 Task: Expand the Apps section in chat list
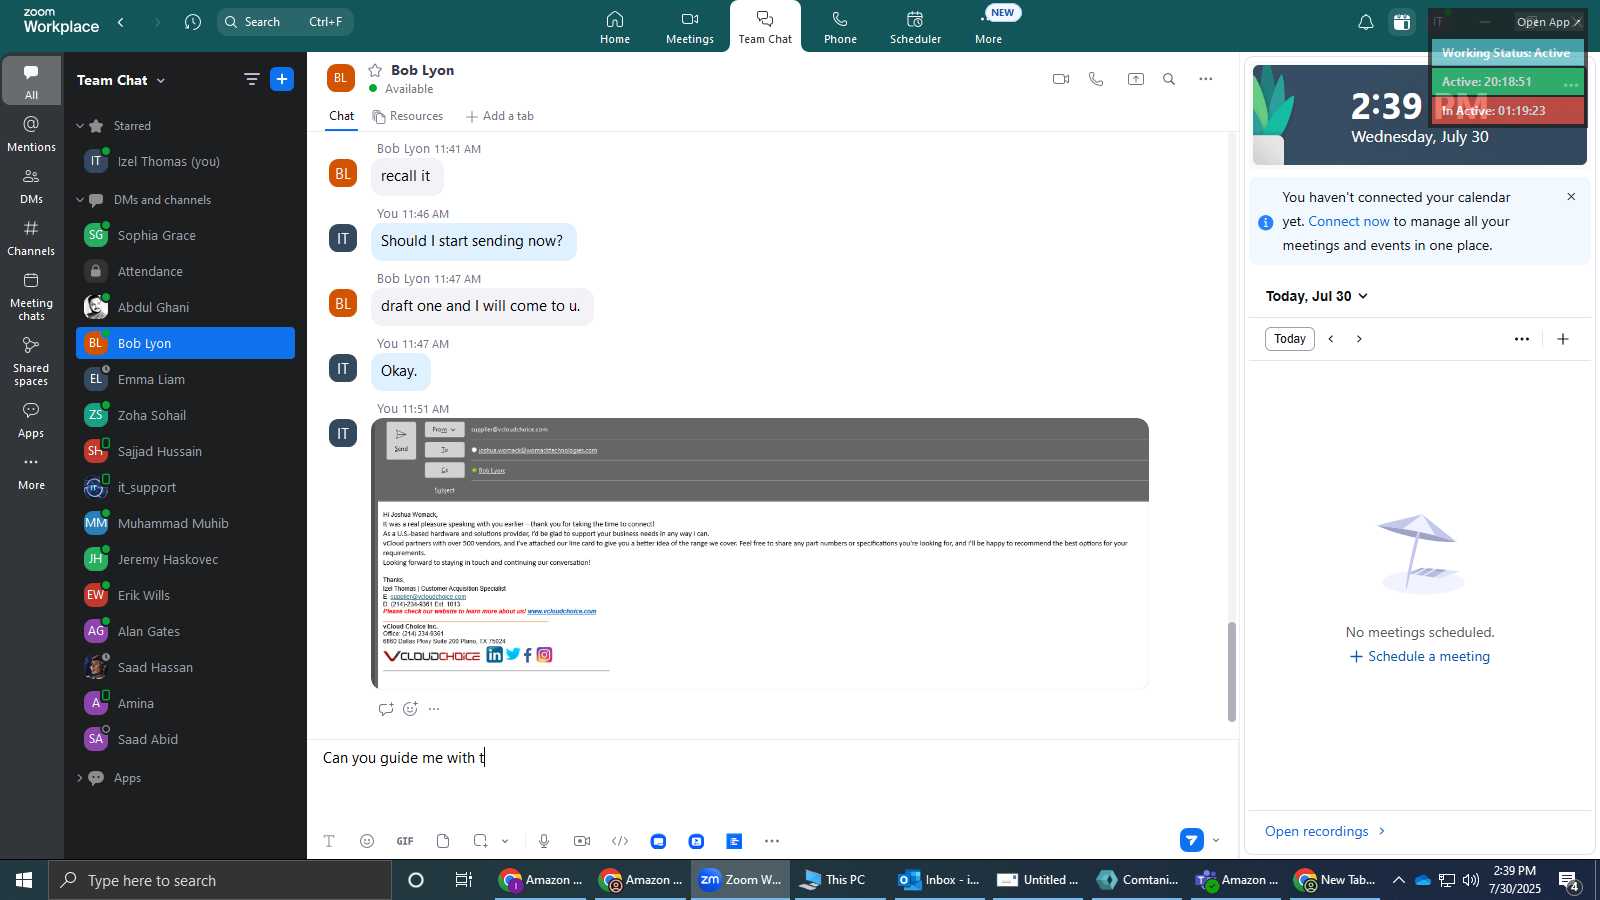(x=80, y=778)
